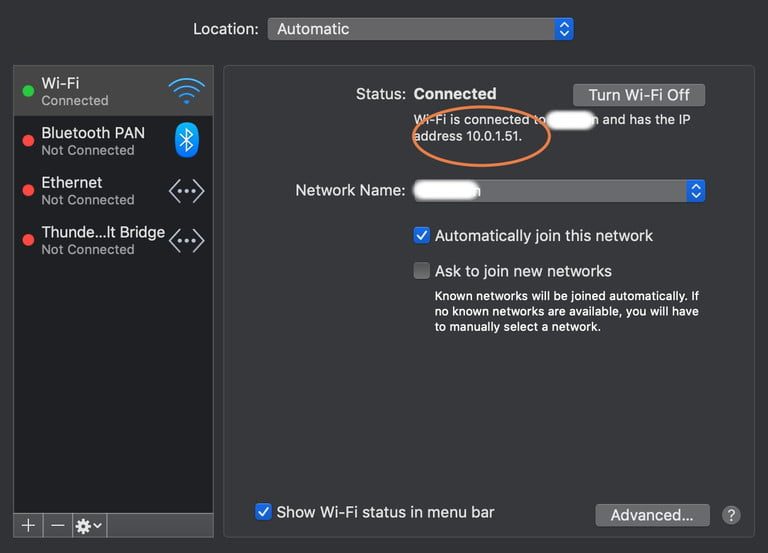Click the Ethernet connection arrows icon
768x553 pixels.
click(x=186, y=190)
